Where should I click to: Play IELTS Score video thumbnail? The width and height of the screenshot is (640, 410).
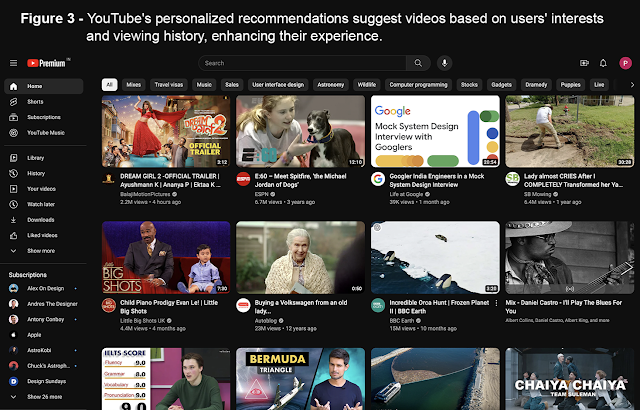(x=166, y=379)
